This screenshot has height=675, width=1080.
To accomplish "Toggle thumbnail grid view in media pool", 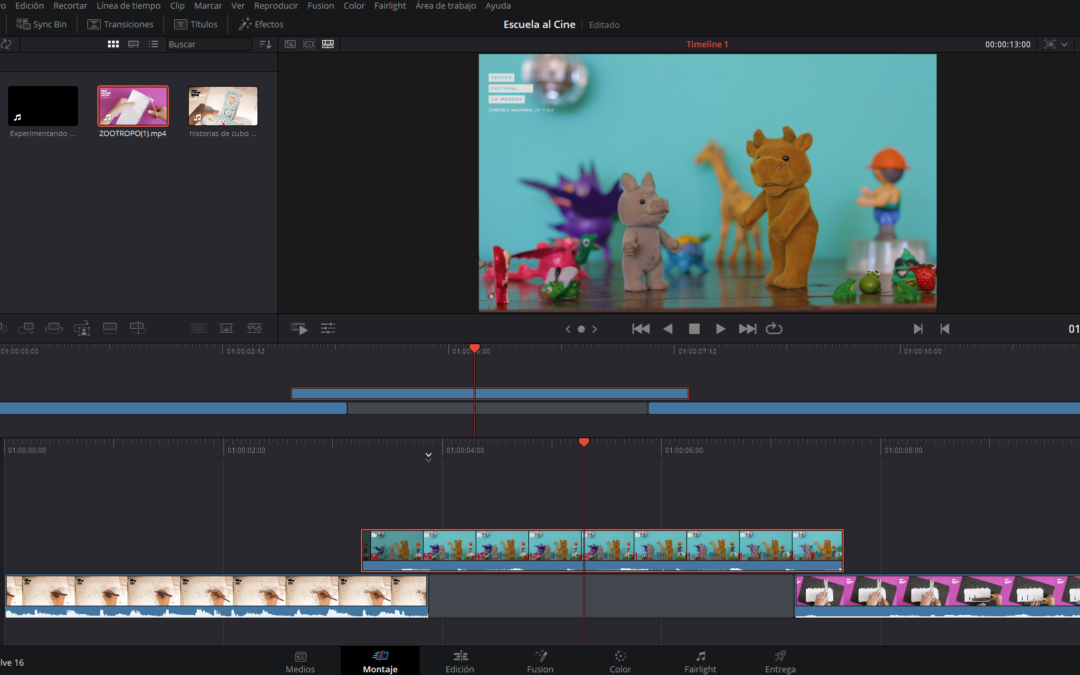I will (114, 44).
